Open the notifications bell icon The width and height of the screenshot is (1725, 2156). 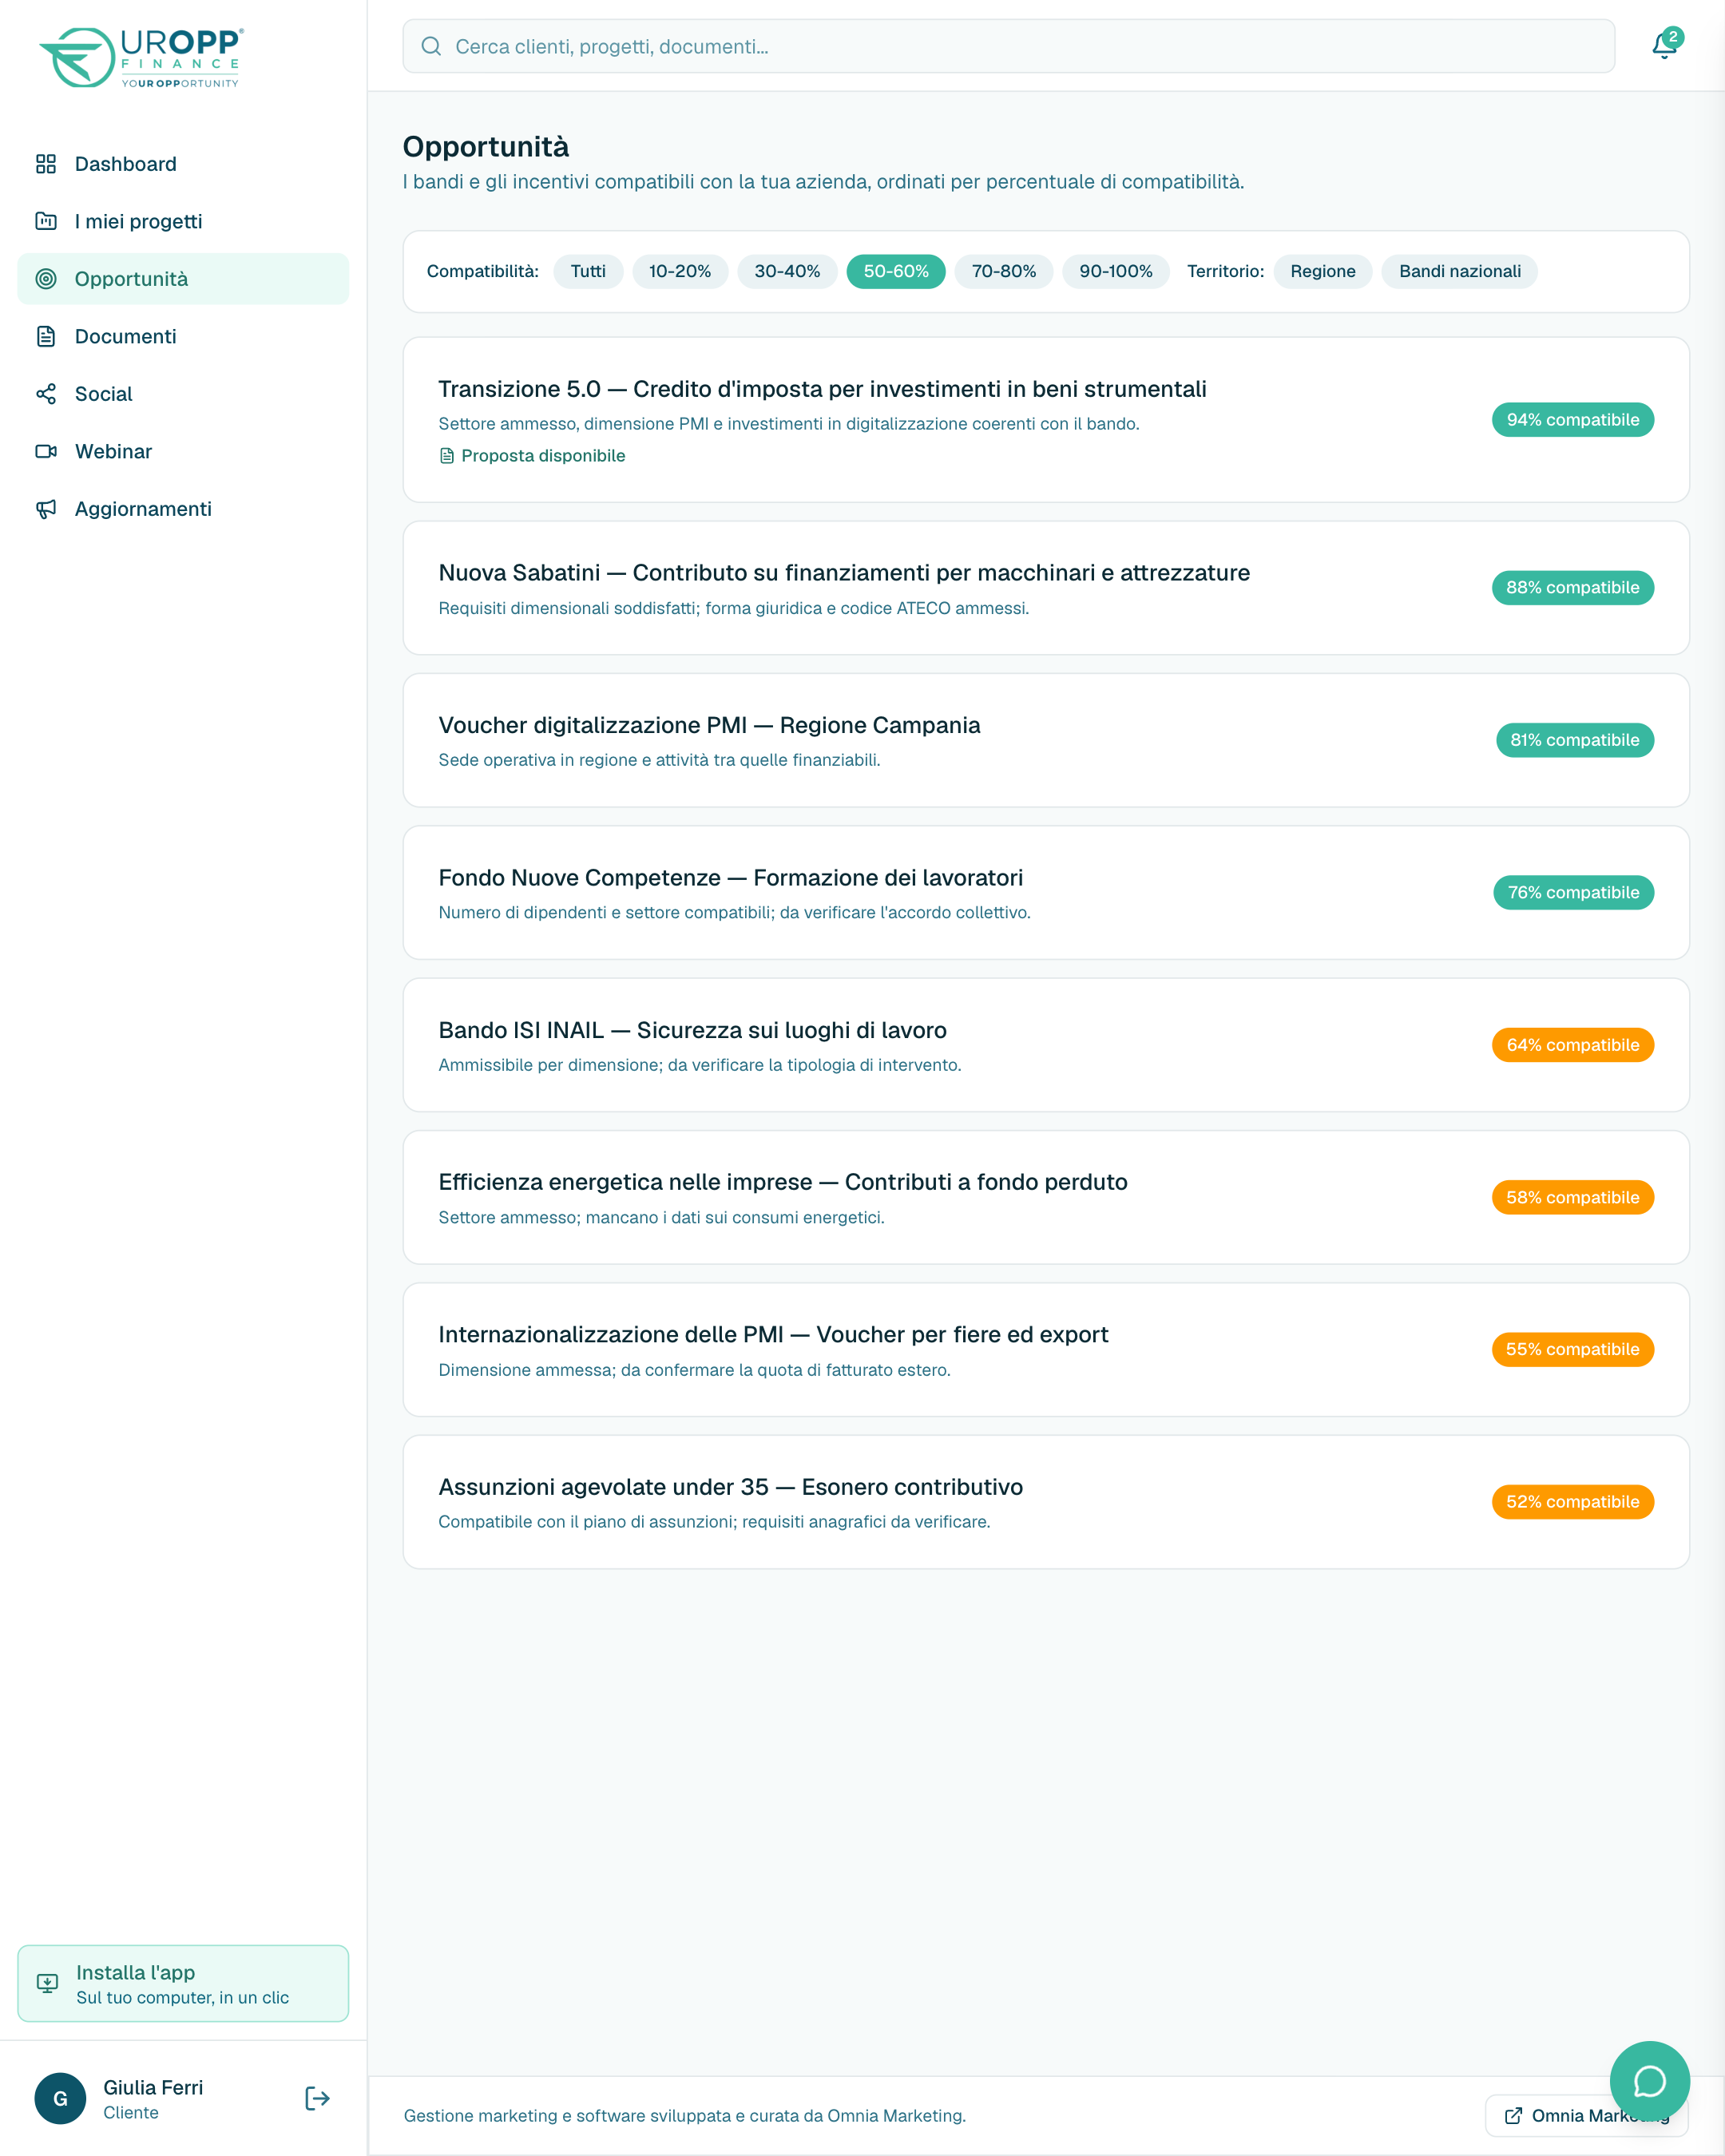point(1664,46)
